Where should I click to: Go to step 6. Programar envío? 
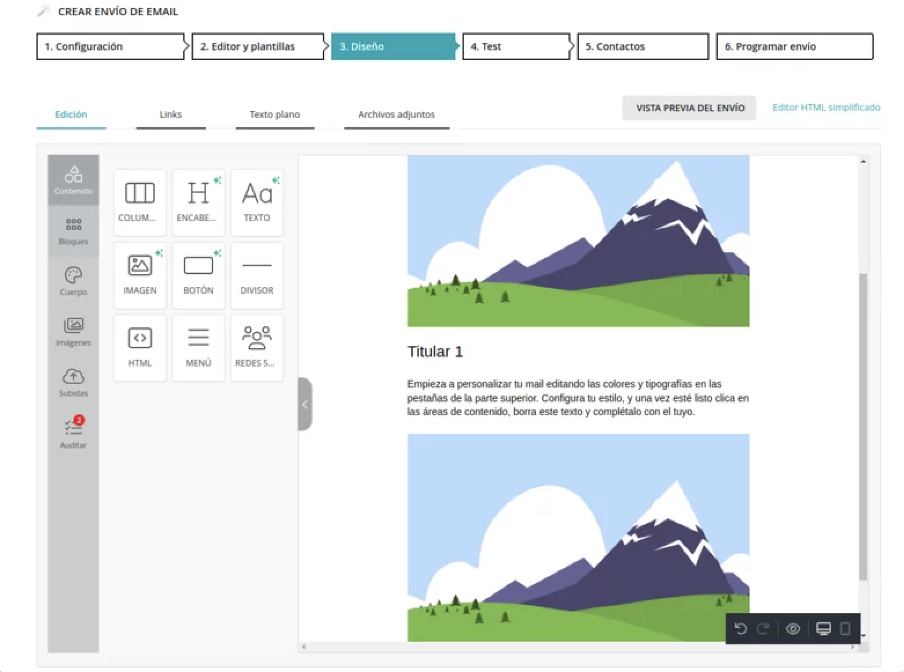coord(794,46)
